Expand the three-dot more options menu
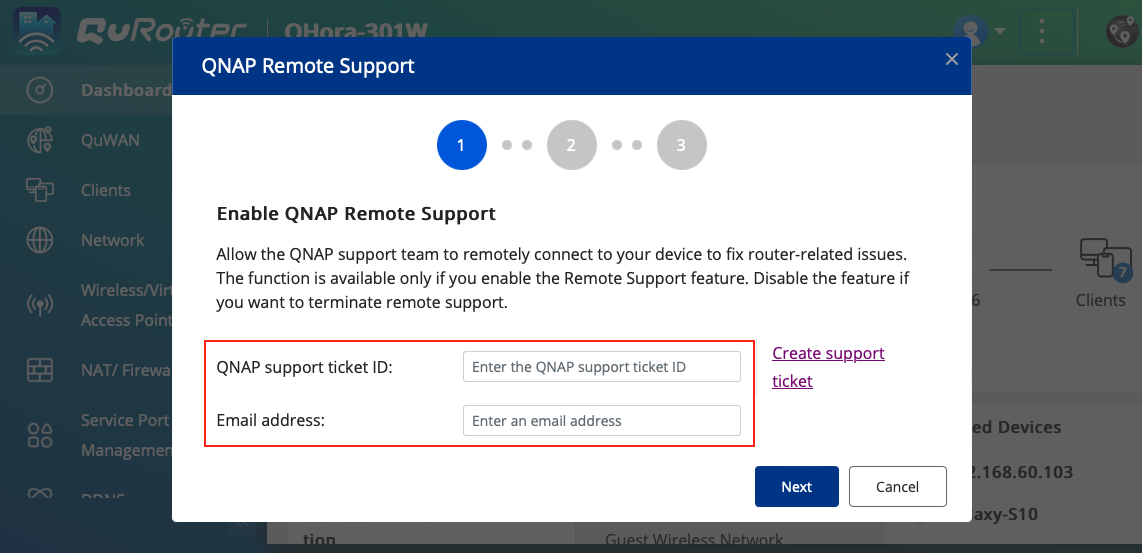This screenshot has height=553, width=1142. [1041, 31]
